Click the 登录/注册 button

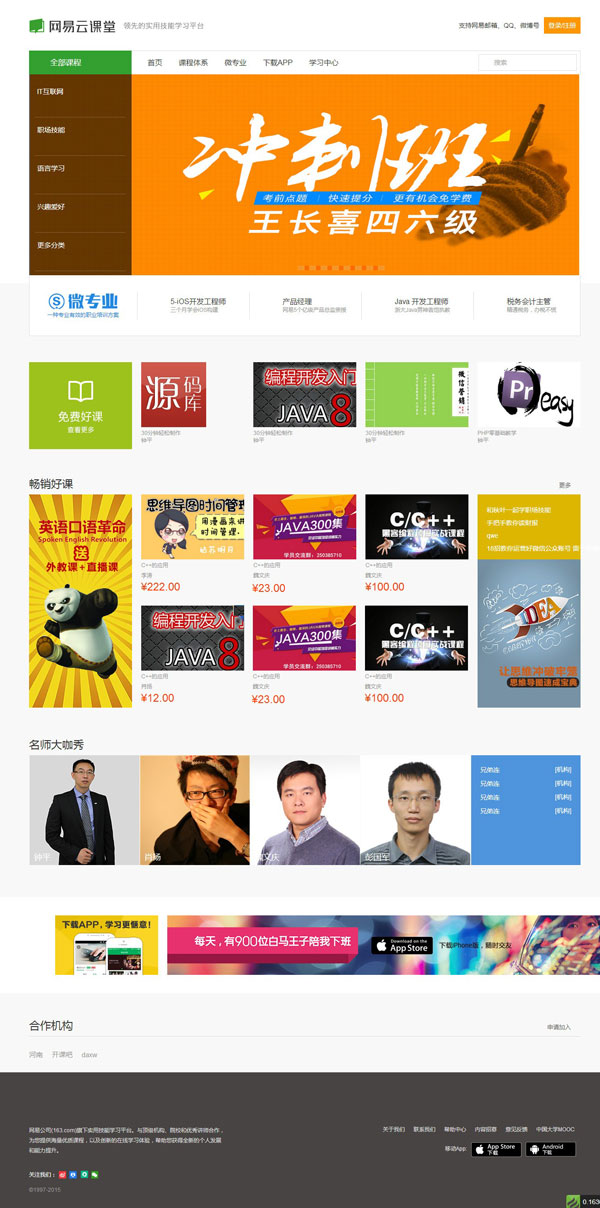[562, 25]
